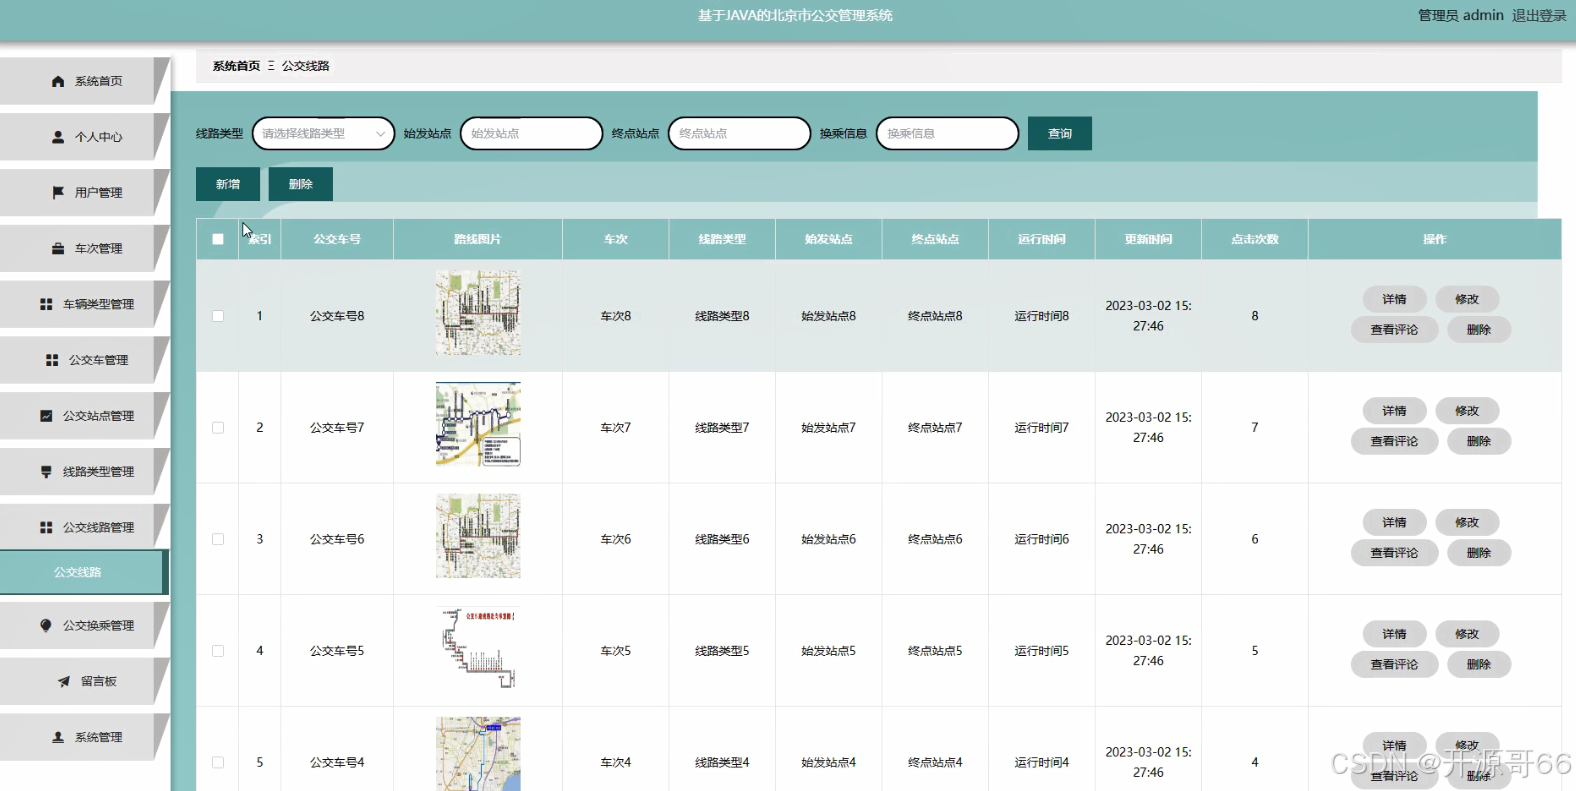This screenshot has width=1576, height=791.
Task: Click 查看评论 for 公交车号8 row
Action: (1394, 329)
